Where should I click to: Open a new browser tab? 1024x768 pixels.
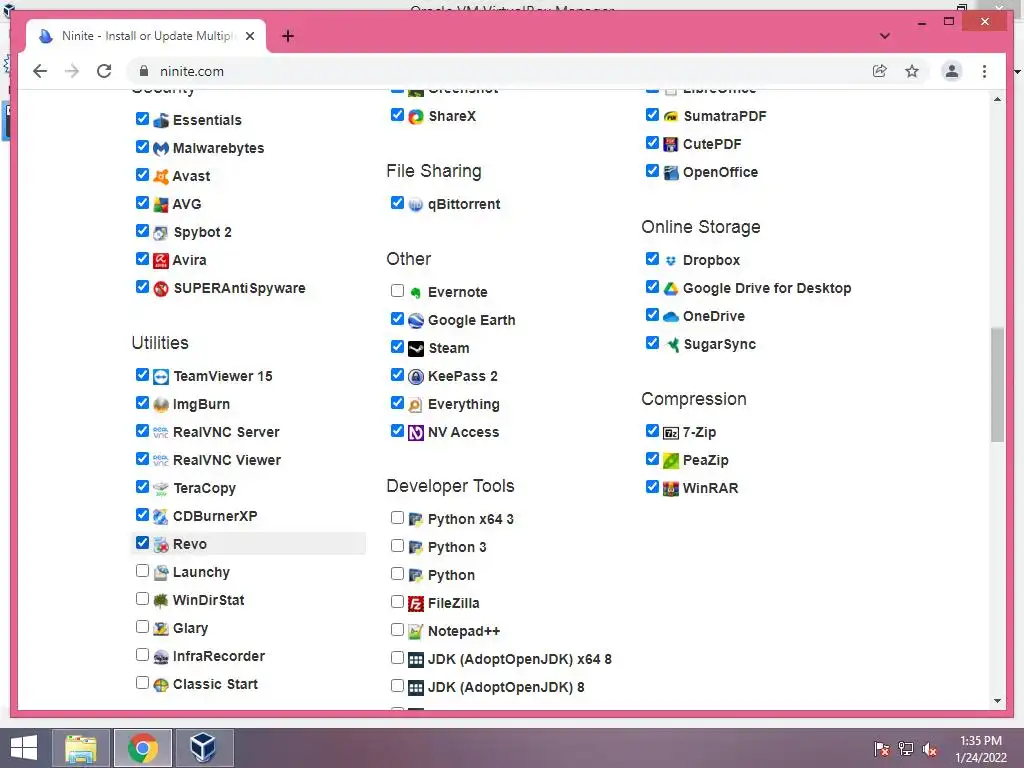(287, 36)
